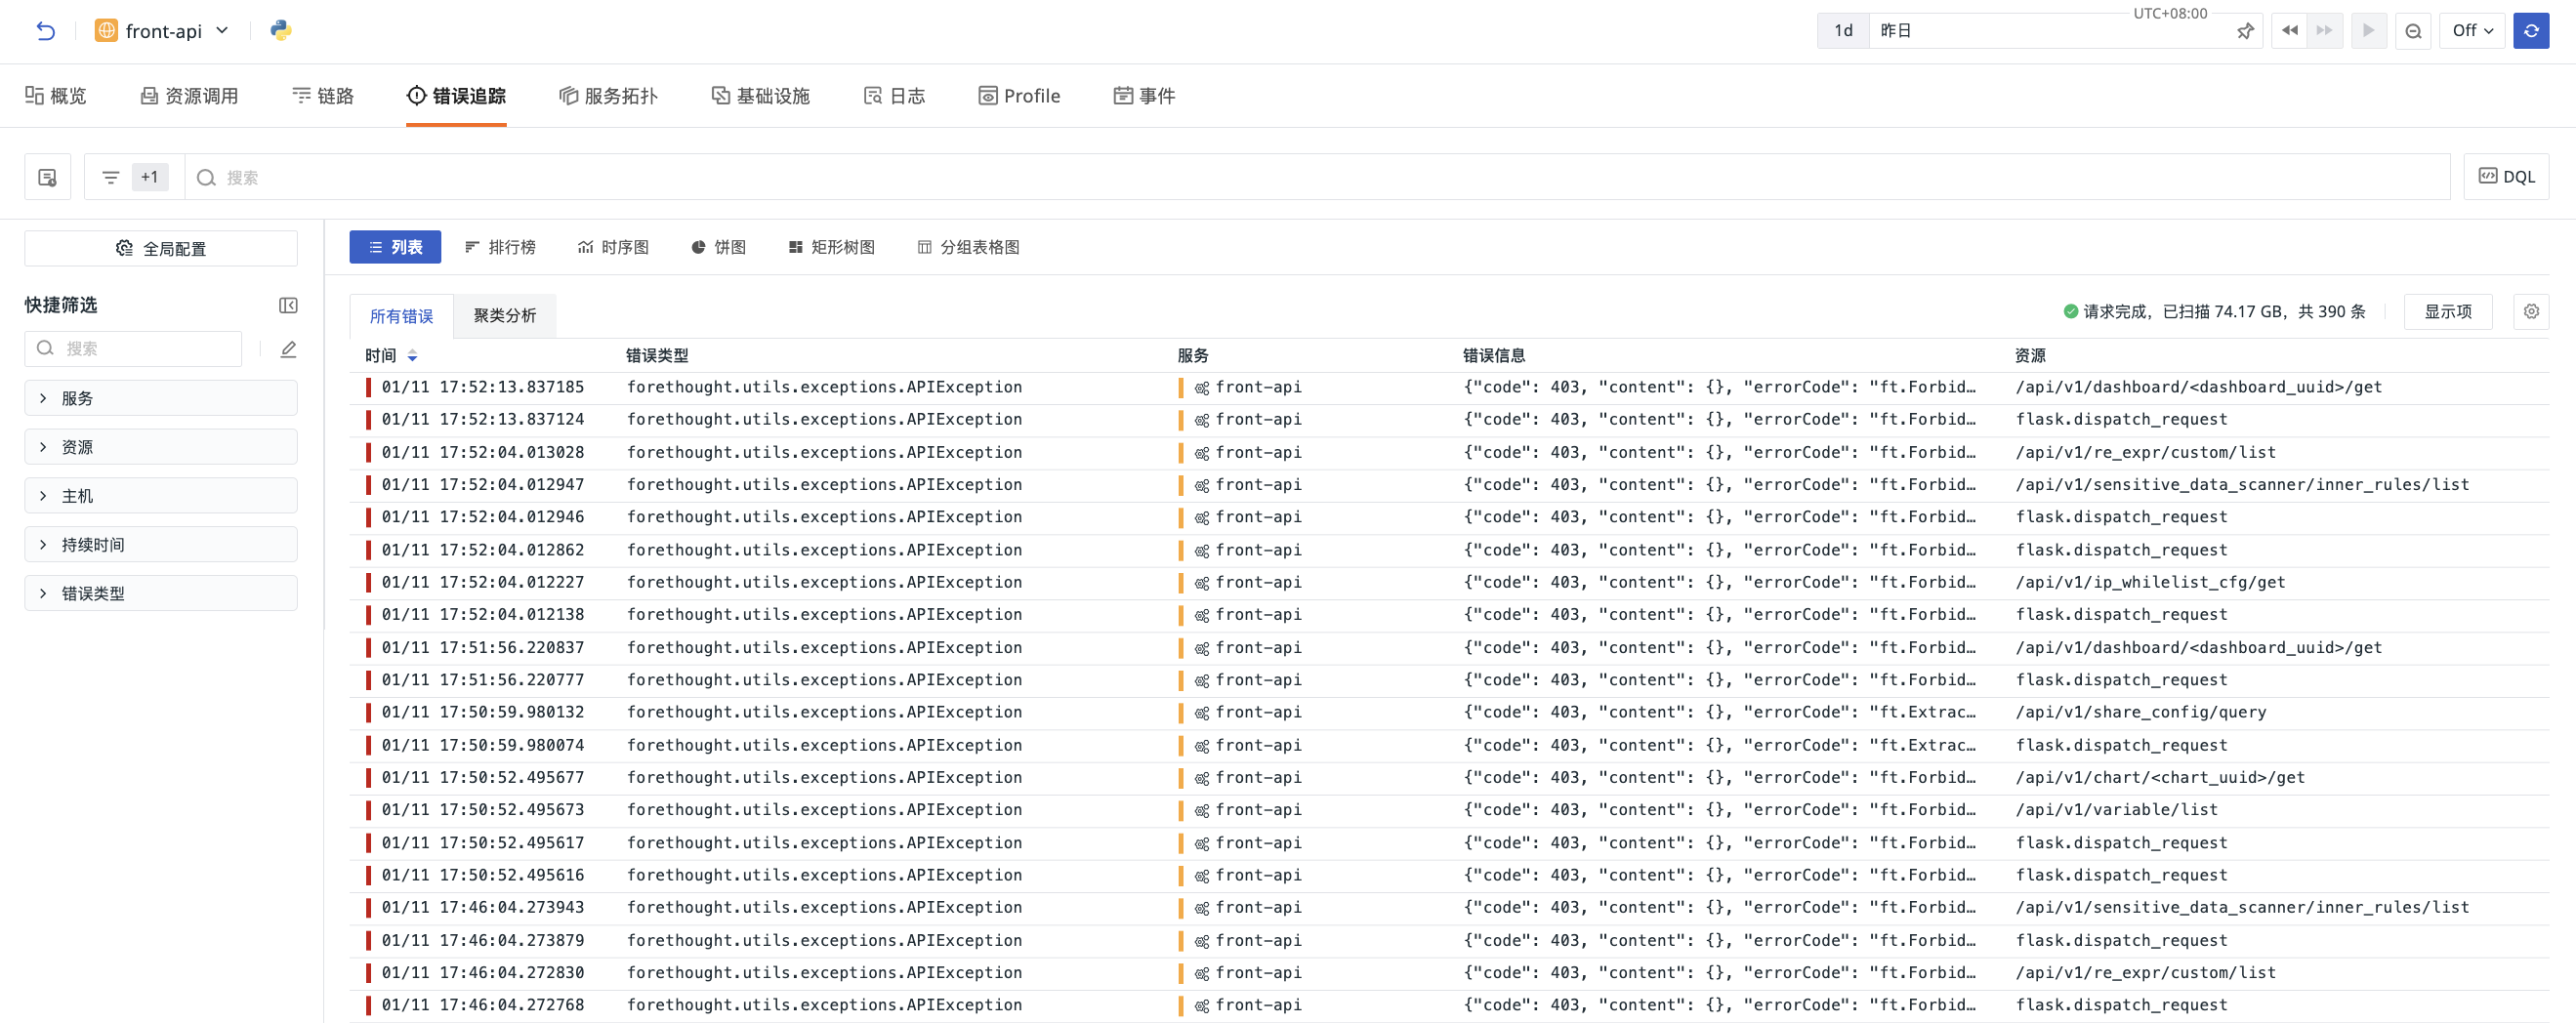Switch to the 矩形树图 view
This screenshot has width=2576, height=1023.
(x=831, y=247)
